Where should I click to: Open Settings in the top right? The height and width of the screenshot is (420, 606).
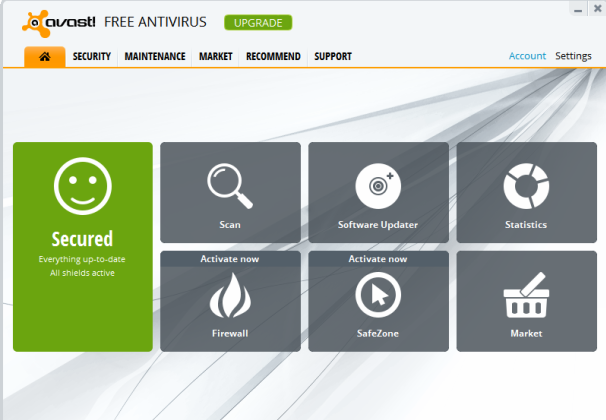(x=573, y=56)
